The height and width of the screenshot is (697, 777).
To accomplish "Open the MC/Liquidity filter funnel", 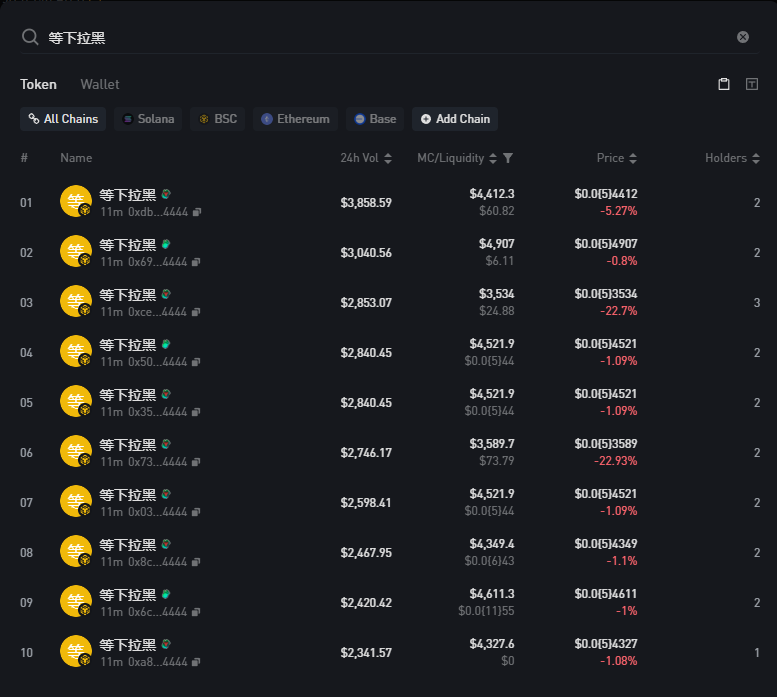I will click(508, 158).
